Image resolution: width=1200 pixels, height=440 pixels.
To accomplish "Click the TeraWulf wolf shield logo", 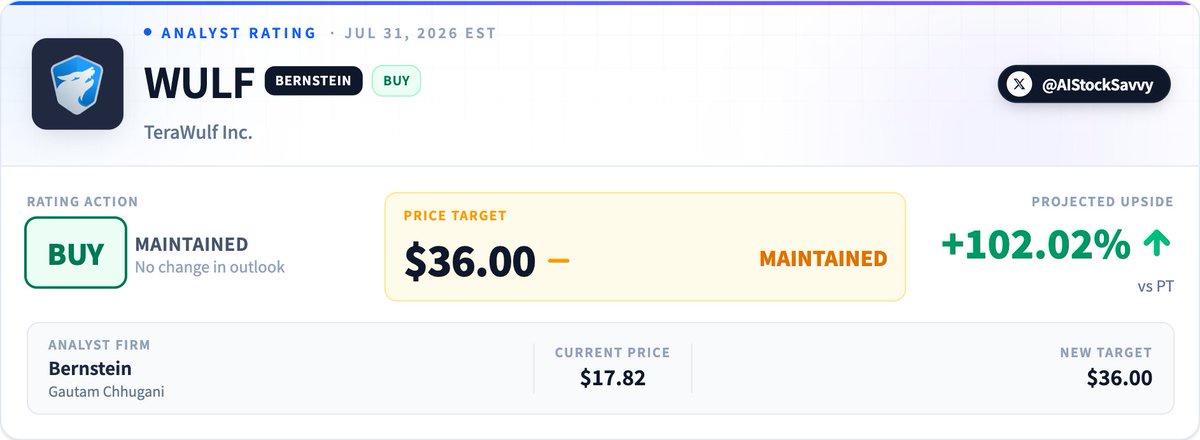I will point(77,85).
